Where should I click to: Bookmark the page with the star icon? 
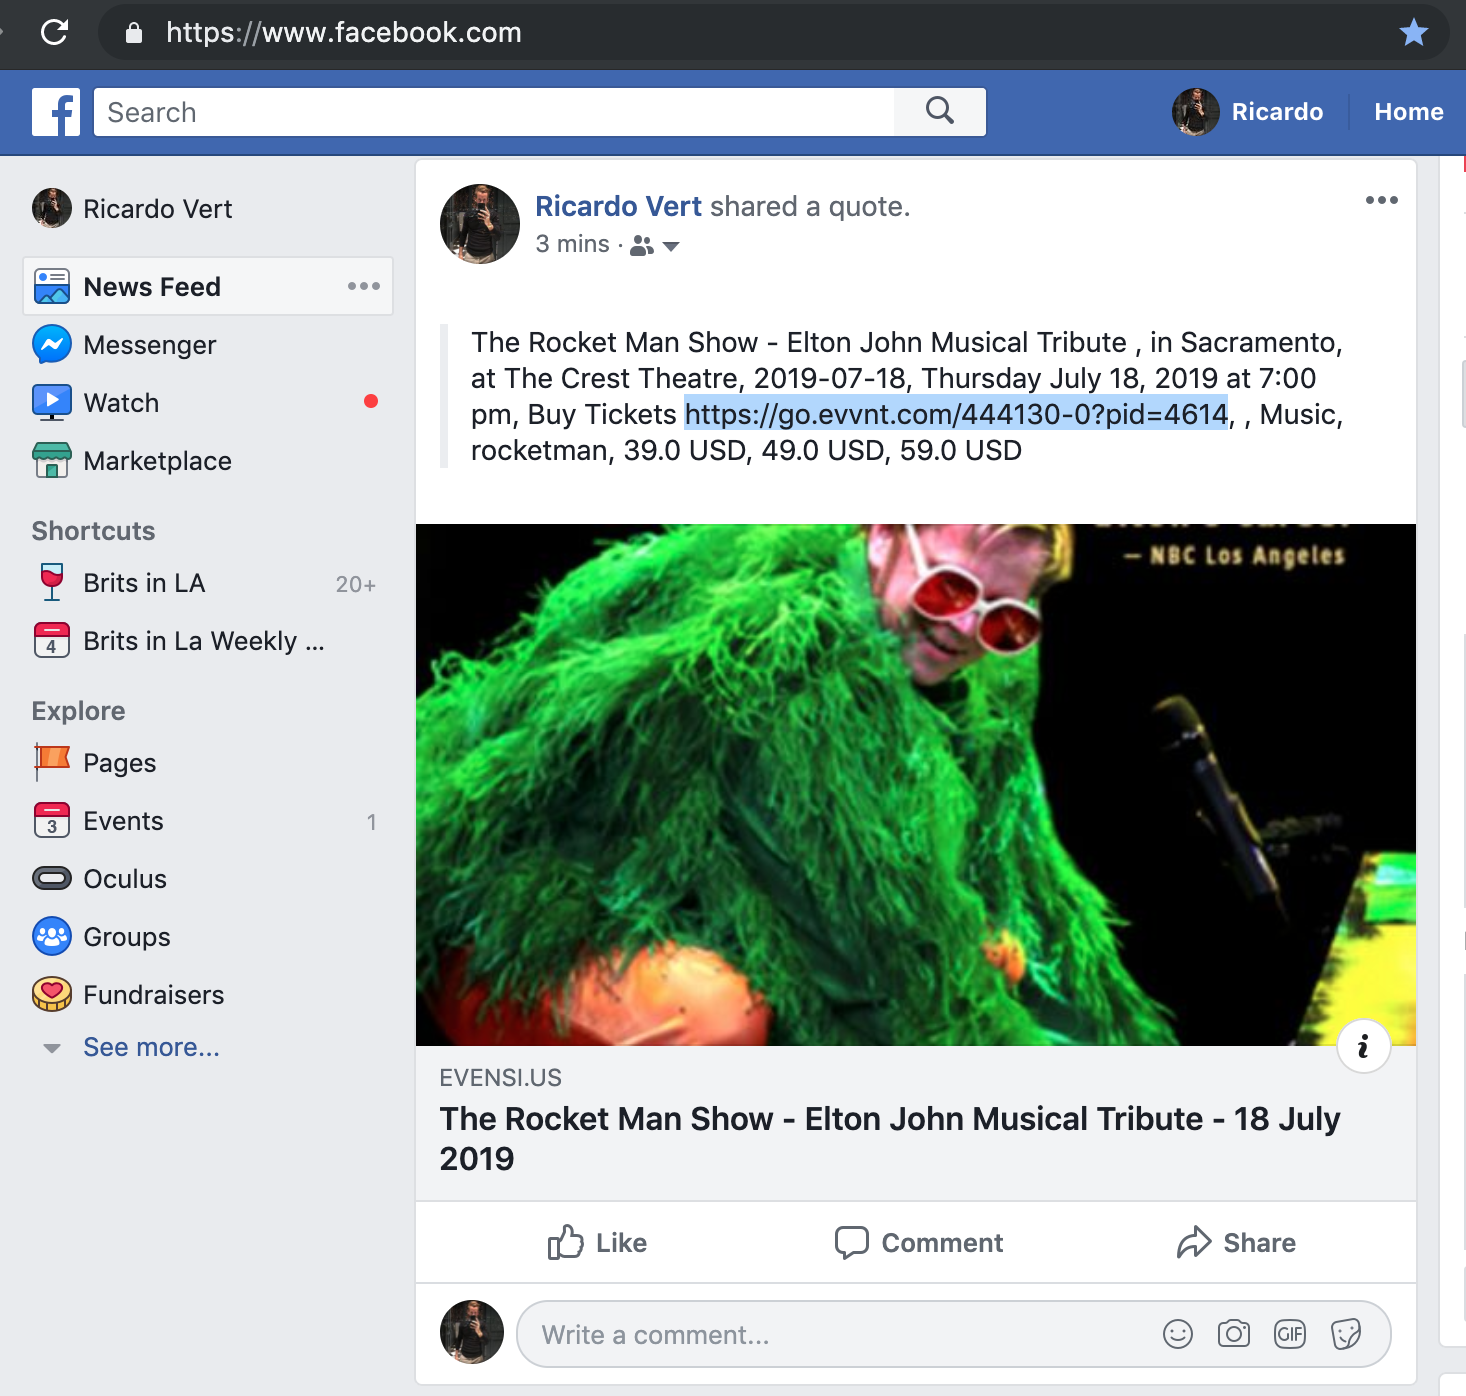[1413, 32]
